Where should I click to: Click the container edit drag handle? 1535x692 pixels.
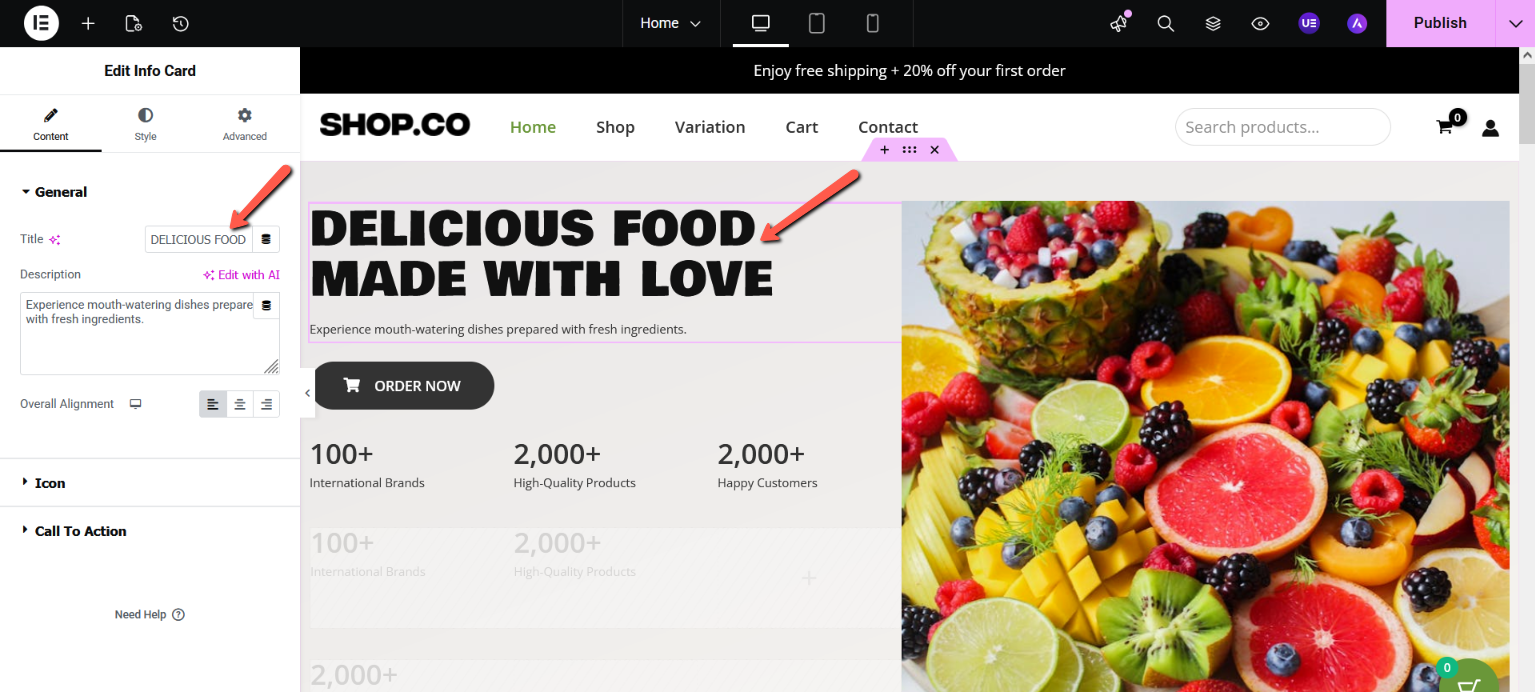coord(909,150)
